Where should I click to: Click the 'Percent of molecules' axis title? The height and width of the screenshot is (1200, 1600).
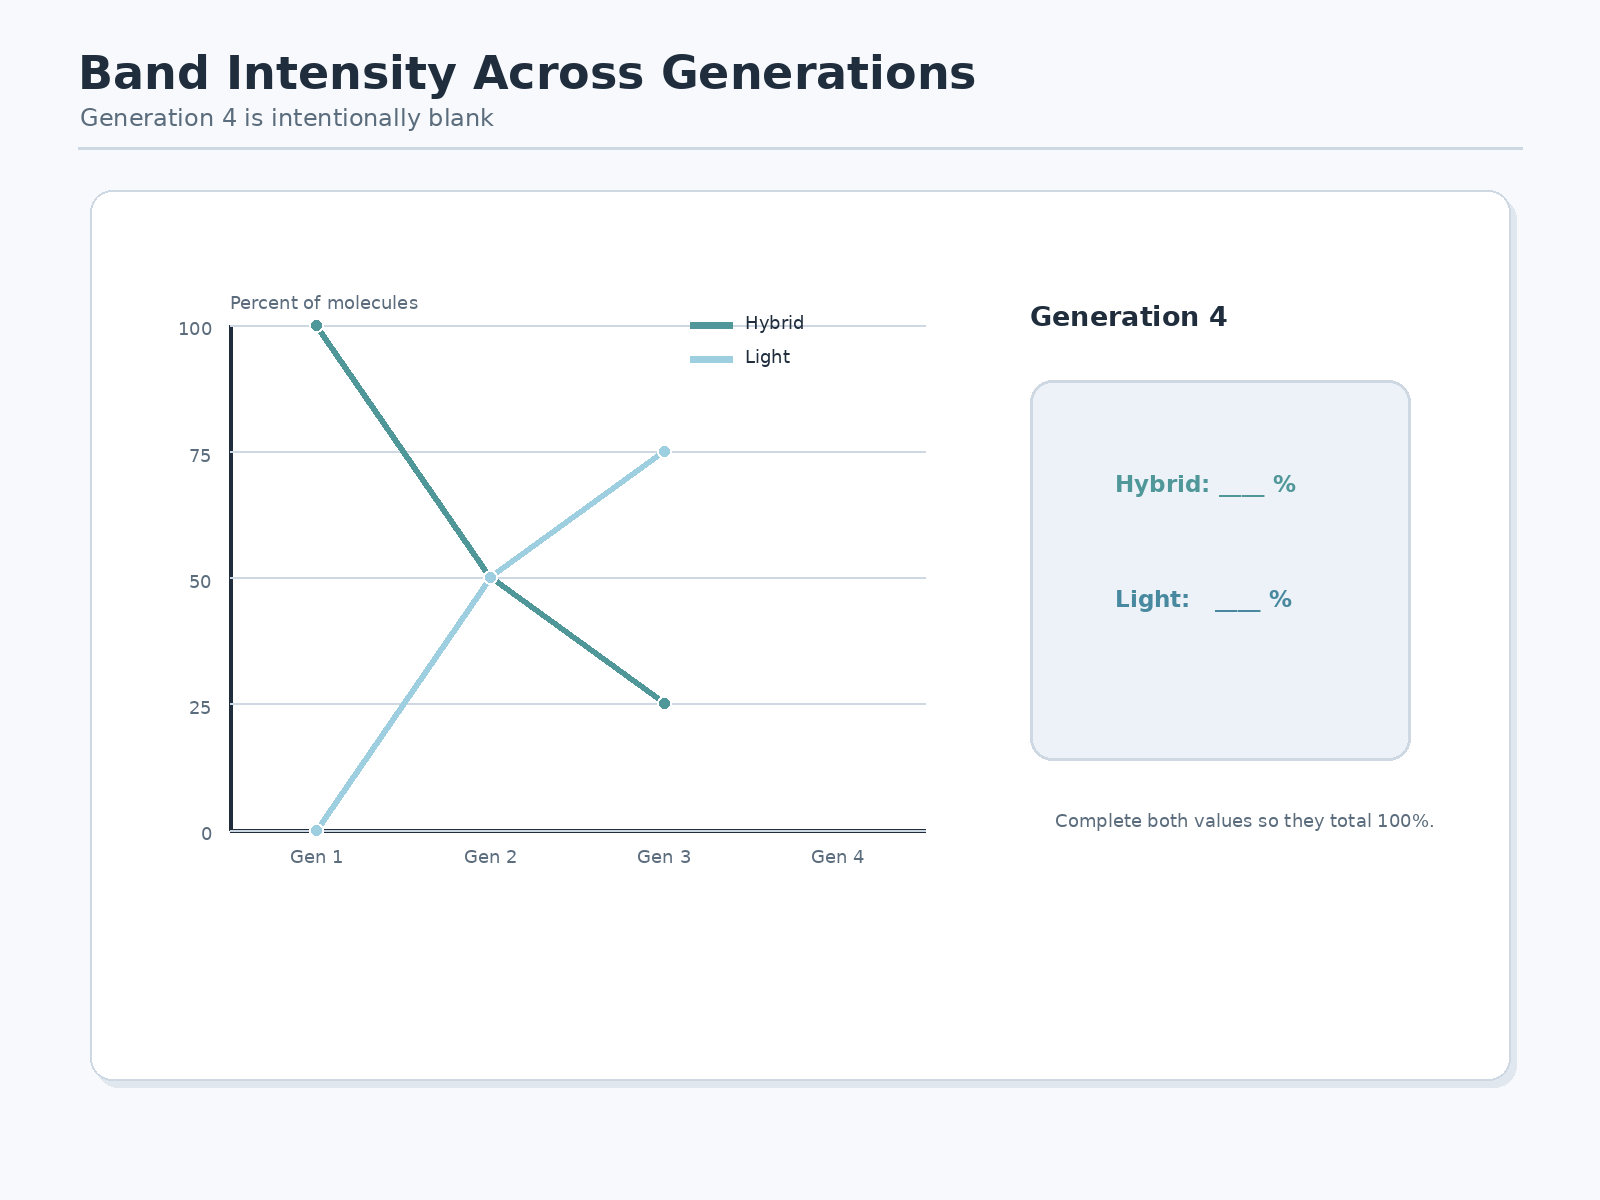[324, 303]
